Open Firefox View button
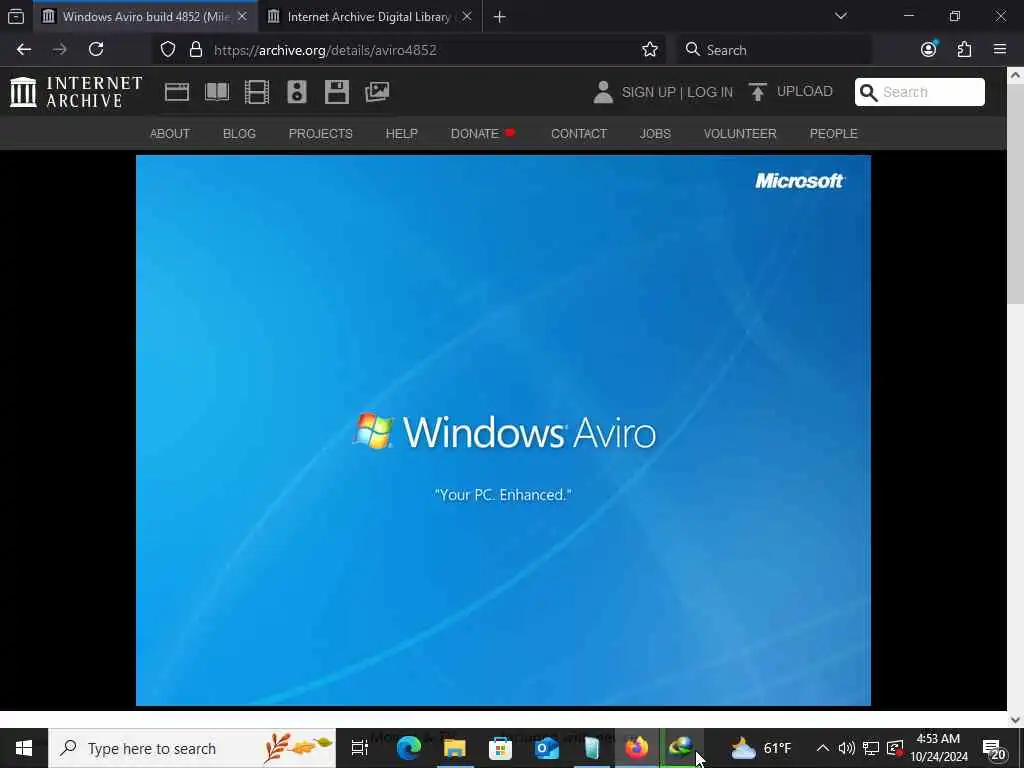1024x768 pixels. (x=16, y=17)
